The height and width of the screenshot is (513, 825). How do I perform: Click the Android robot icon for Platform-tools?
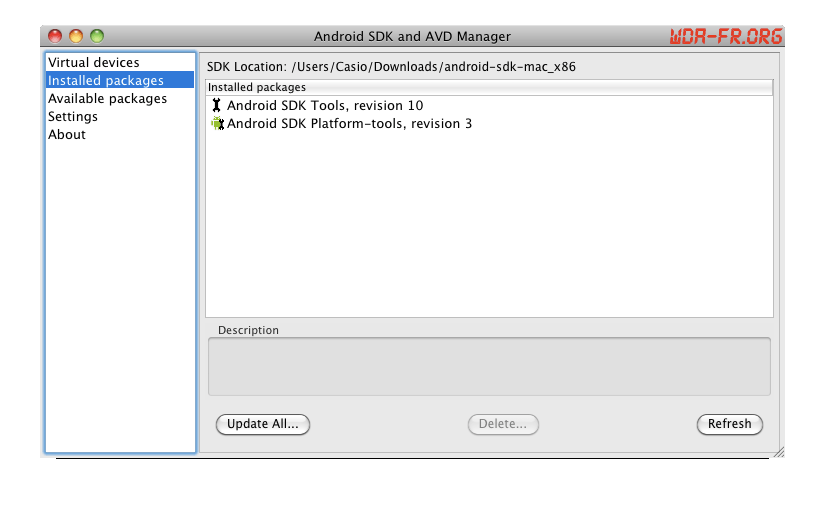[x=217, y=124]
